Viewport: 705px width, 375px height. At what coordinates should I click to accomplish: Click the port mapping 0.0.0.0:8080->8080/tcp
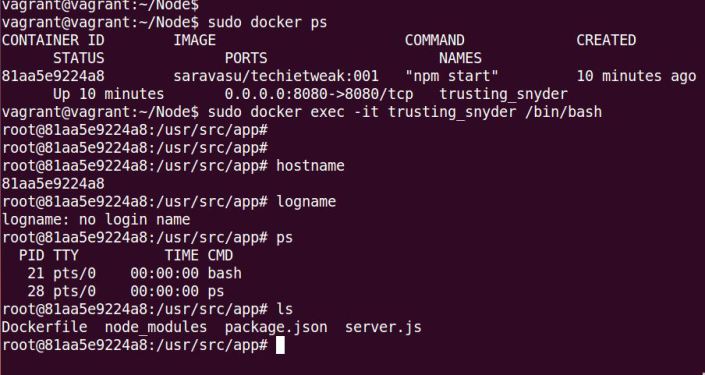click(319, 94)
